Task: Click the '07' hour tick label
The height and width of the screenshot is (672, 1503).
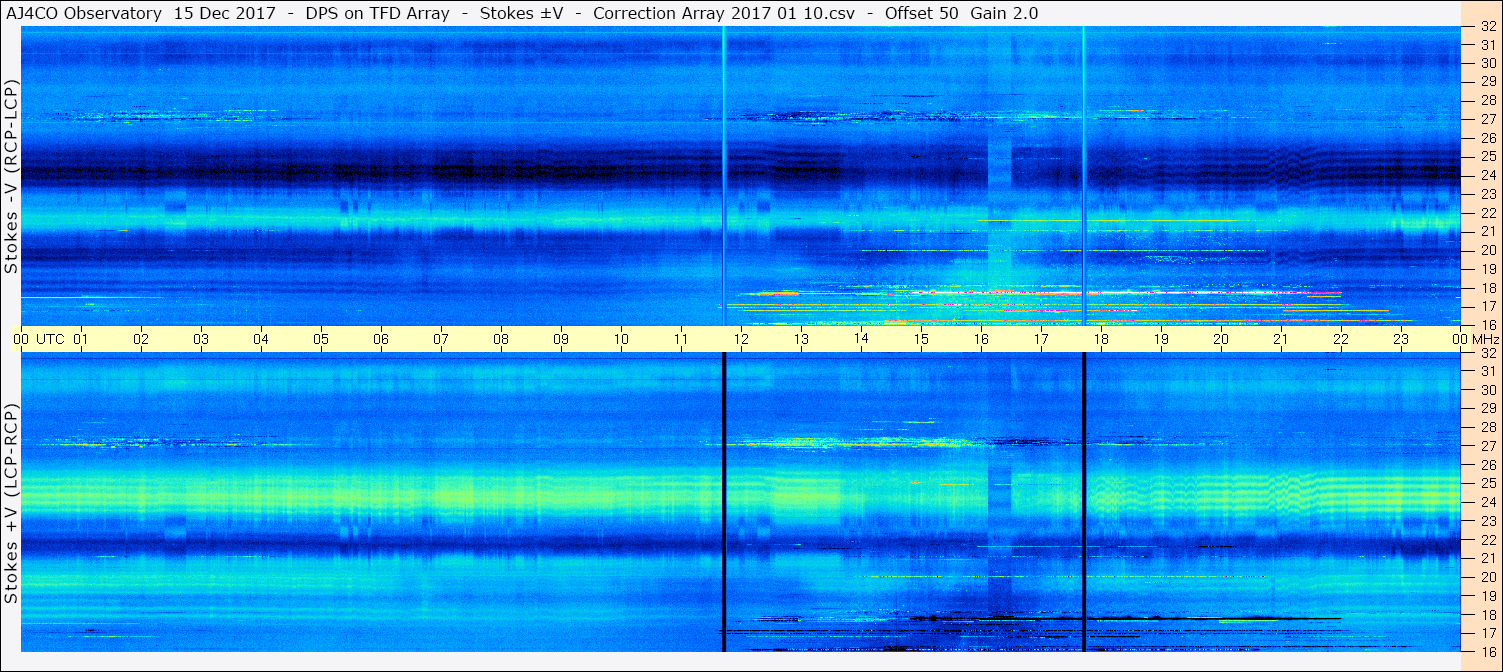Action: pos(441,339)
